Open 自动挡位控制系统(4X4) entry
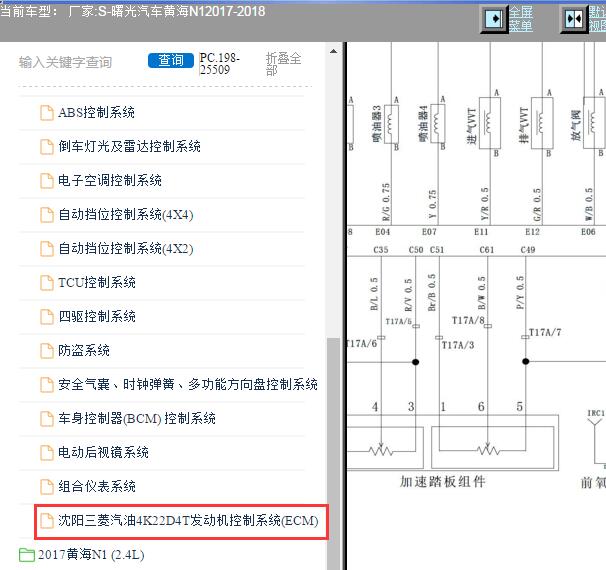606x570 pixels. point(126,214)
